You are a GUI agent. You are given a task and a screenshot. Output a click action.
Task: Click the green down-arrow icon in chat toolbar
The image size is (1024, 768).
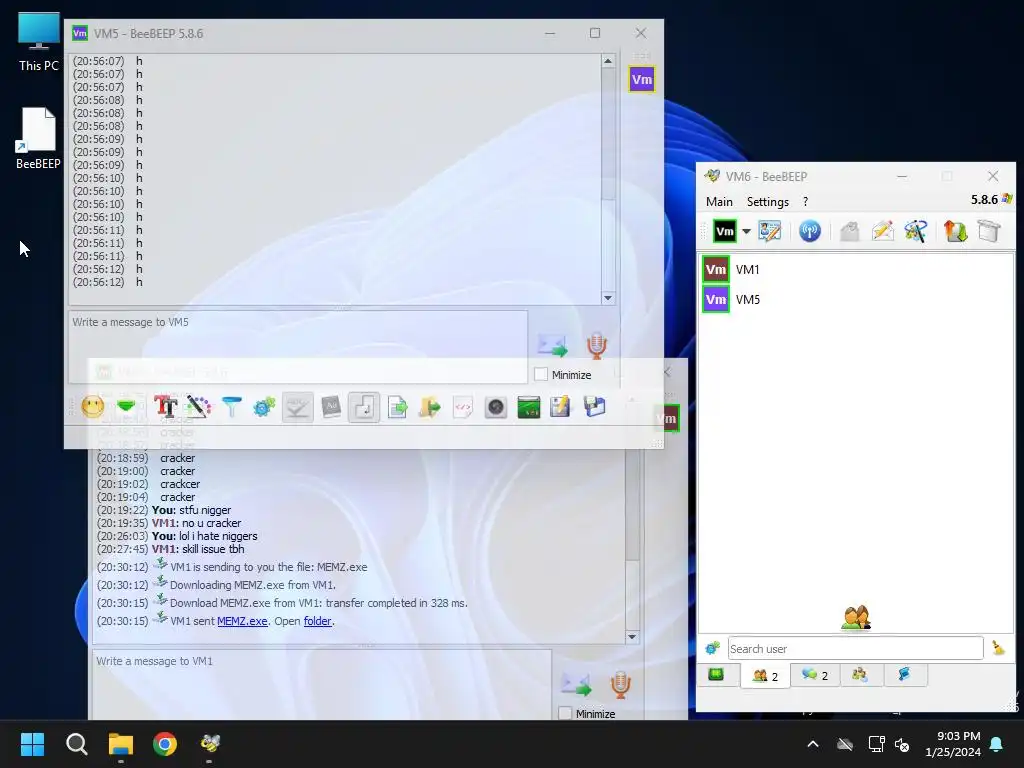(126, 407)
